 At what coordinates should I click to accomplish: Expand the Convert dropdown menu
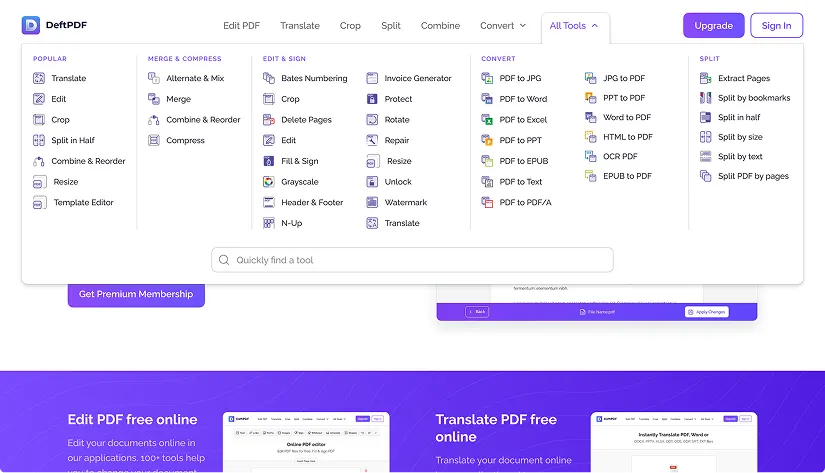point(503,25)
